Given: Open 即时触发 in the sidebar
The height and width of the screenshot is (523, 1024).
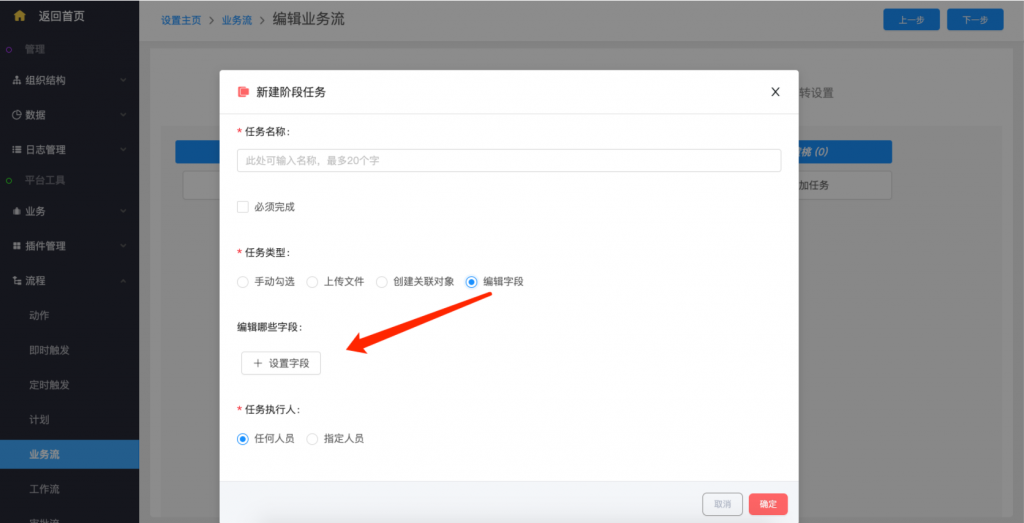Looking at the screenshot, I should tap(49, 350).
